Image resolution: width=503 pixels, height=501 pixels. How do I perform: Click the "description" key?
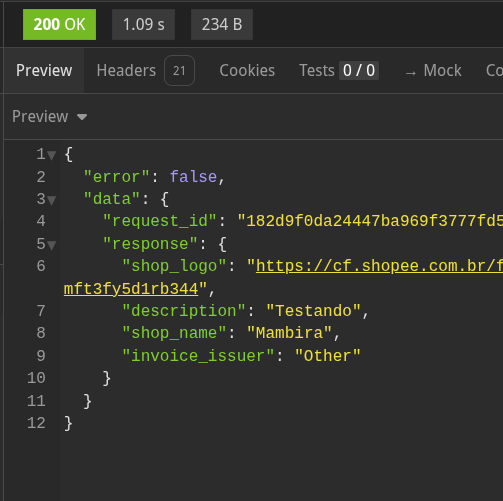[x=184, y=311]
